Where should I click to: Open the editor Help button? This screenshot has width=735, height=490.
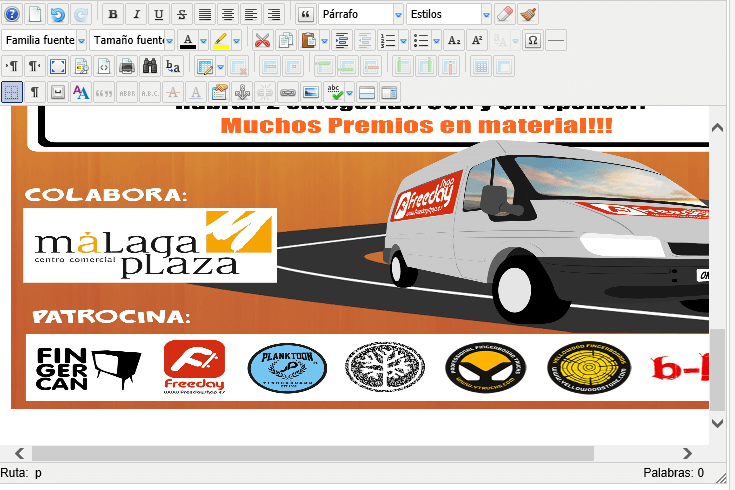tap(12, 14)
